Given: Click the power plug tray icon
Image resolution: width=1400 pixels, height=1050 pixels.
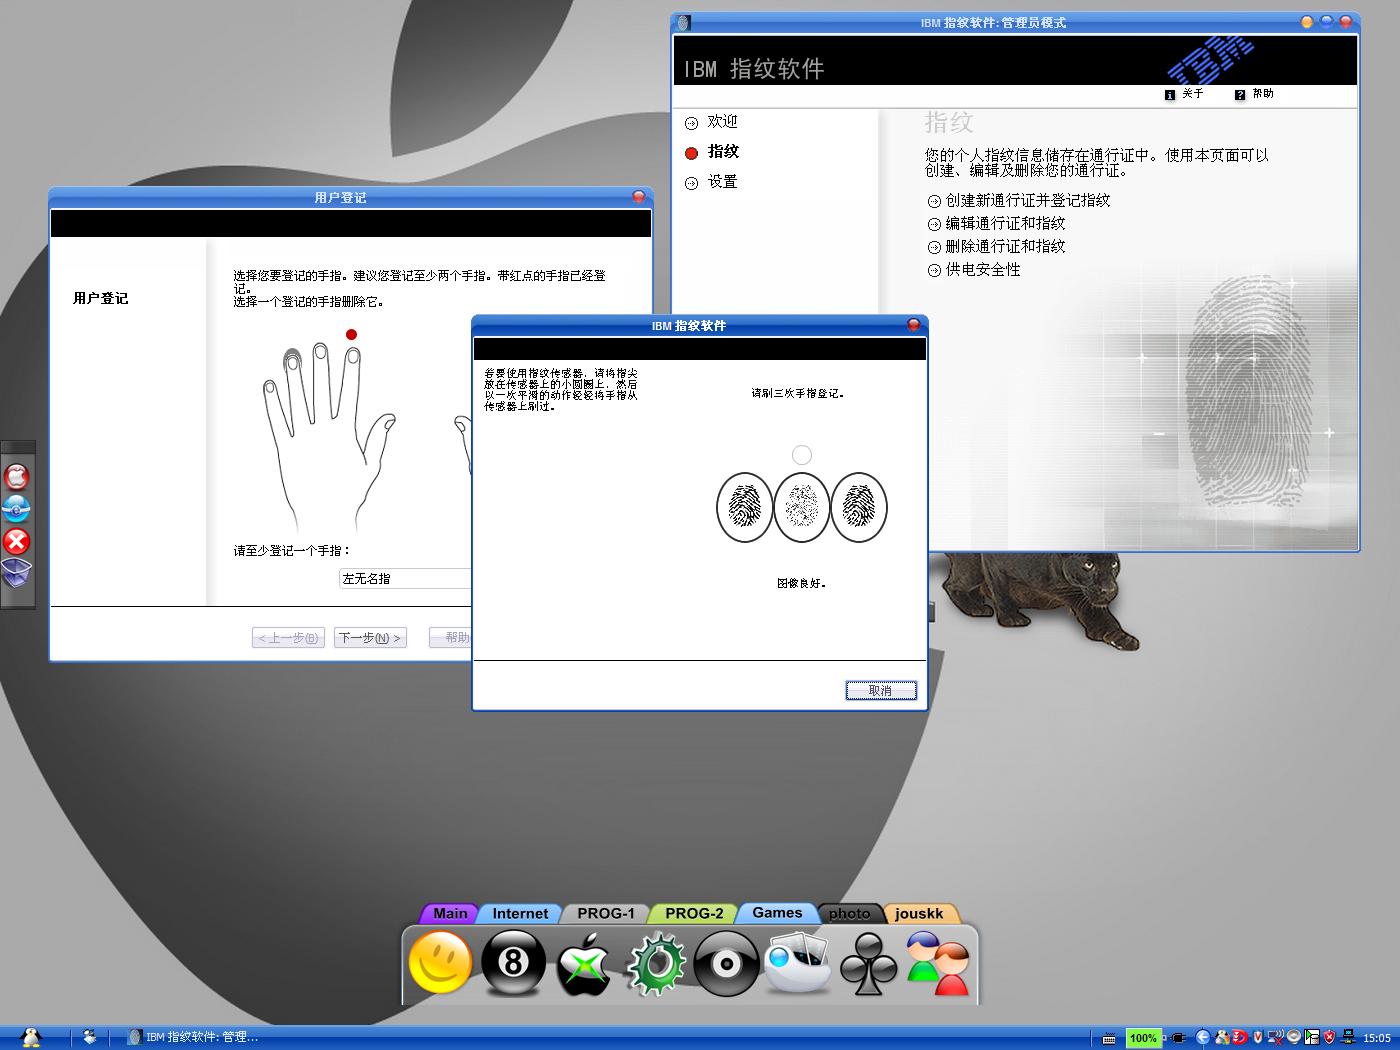Looking at the screenshot, I should click(x=1179, y=1038).
